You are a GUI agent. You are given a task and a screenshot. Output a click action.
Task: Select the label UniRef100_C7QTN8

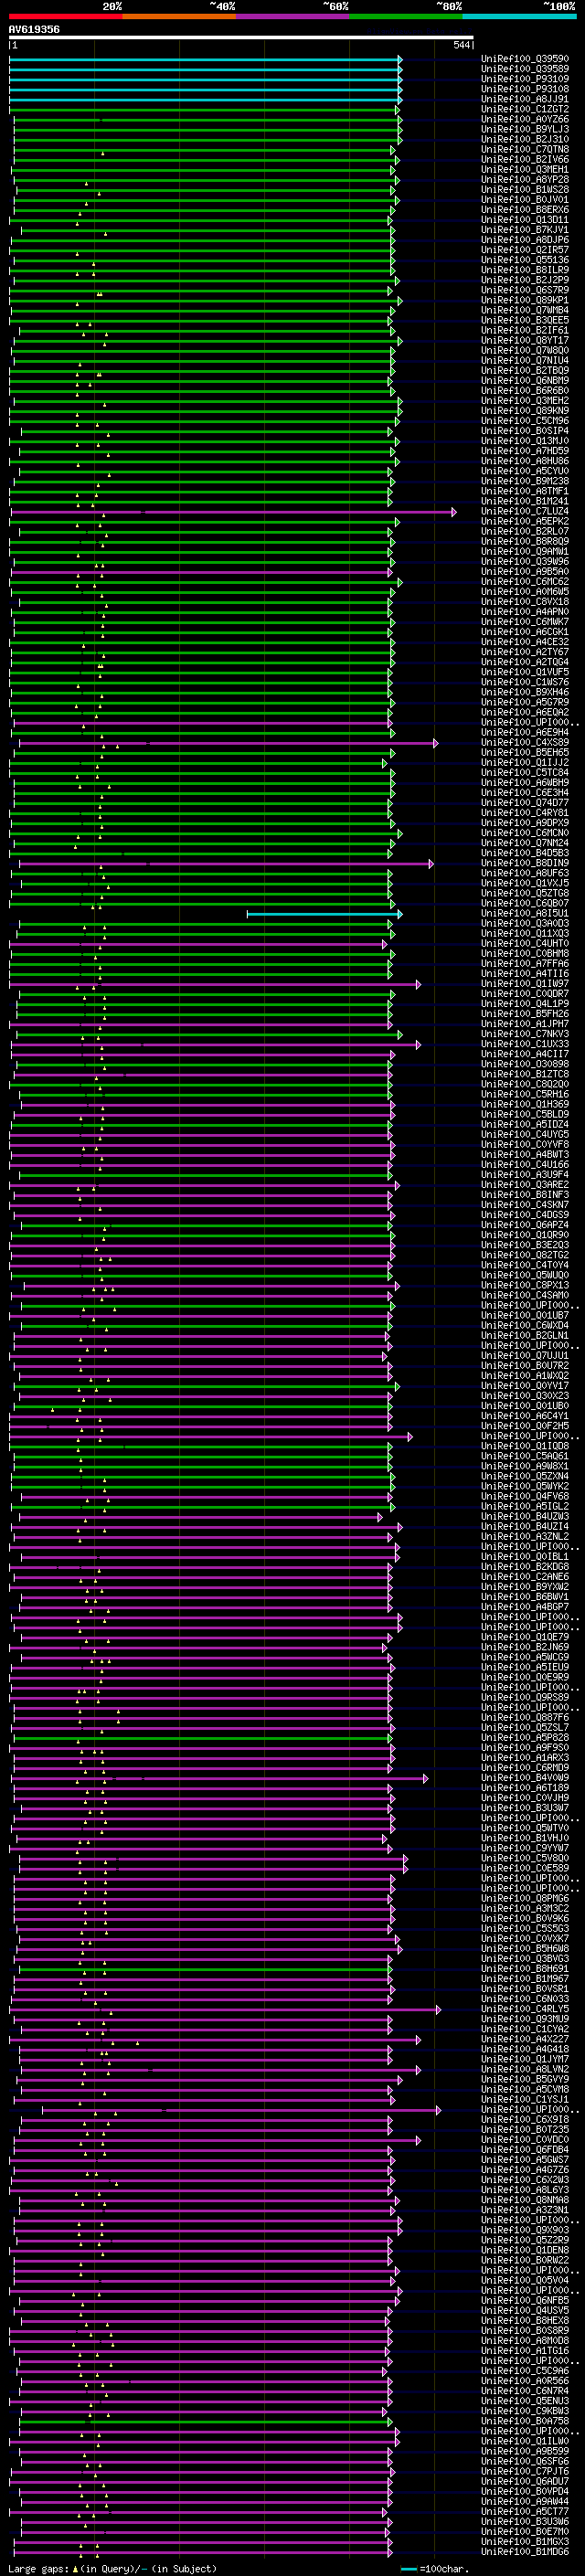click(525, 149)
